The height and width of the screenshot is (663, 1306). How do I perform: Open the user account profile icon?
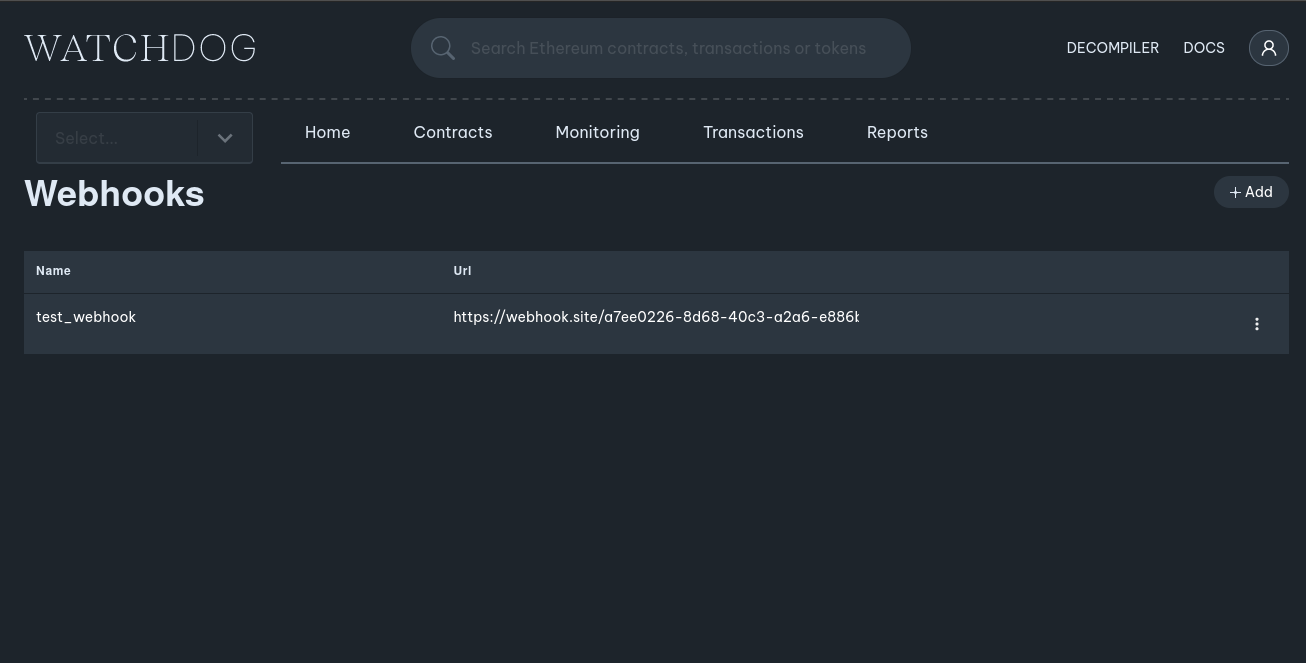1268,48
